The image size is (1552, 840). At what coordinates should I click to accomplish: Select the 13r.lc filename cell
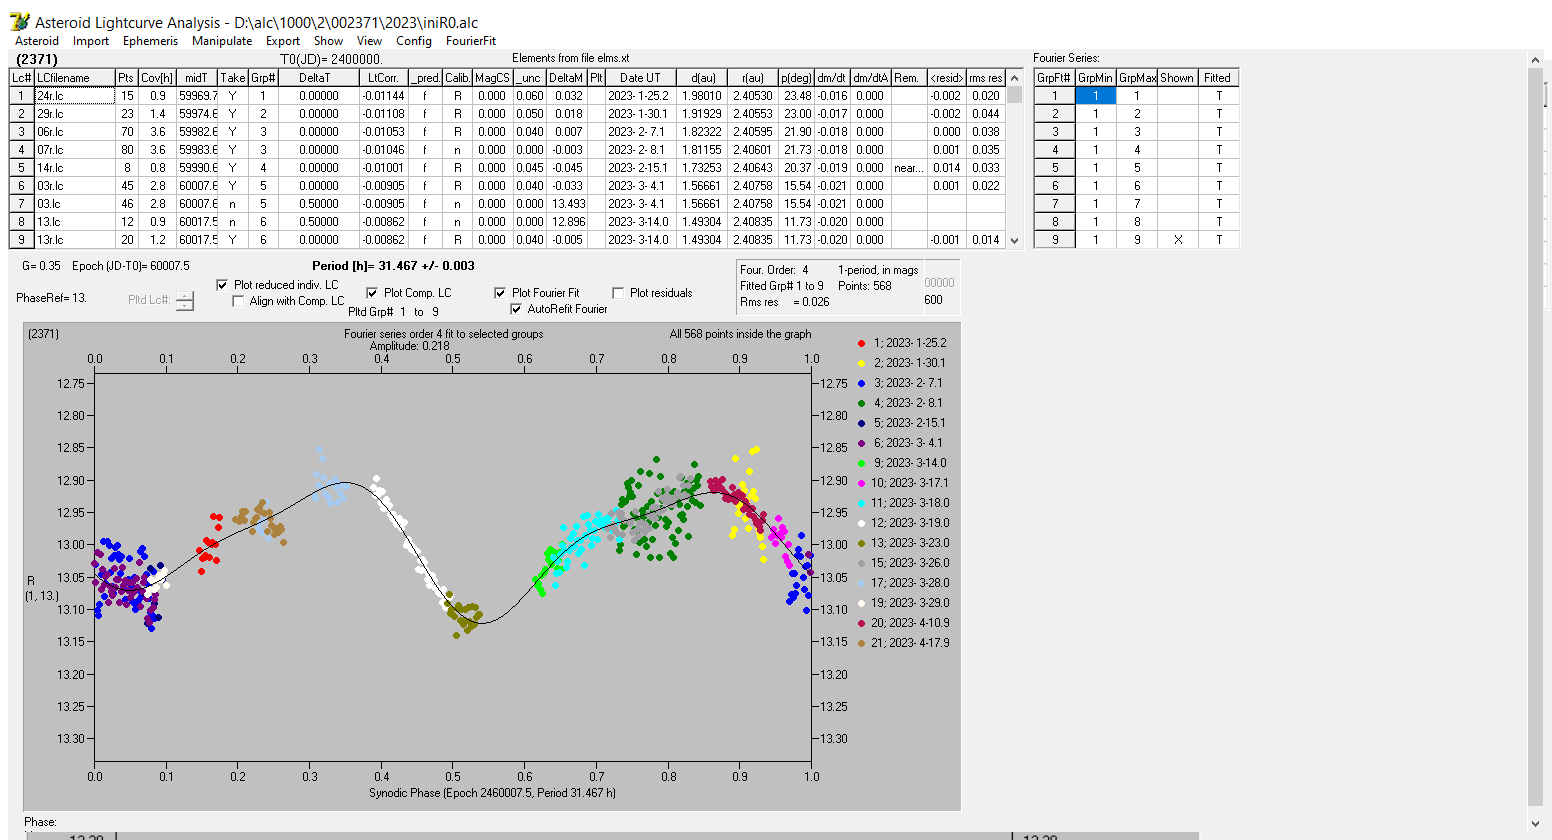point(74,240)
